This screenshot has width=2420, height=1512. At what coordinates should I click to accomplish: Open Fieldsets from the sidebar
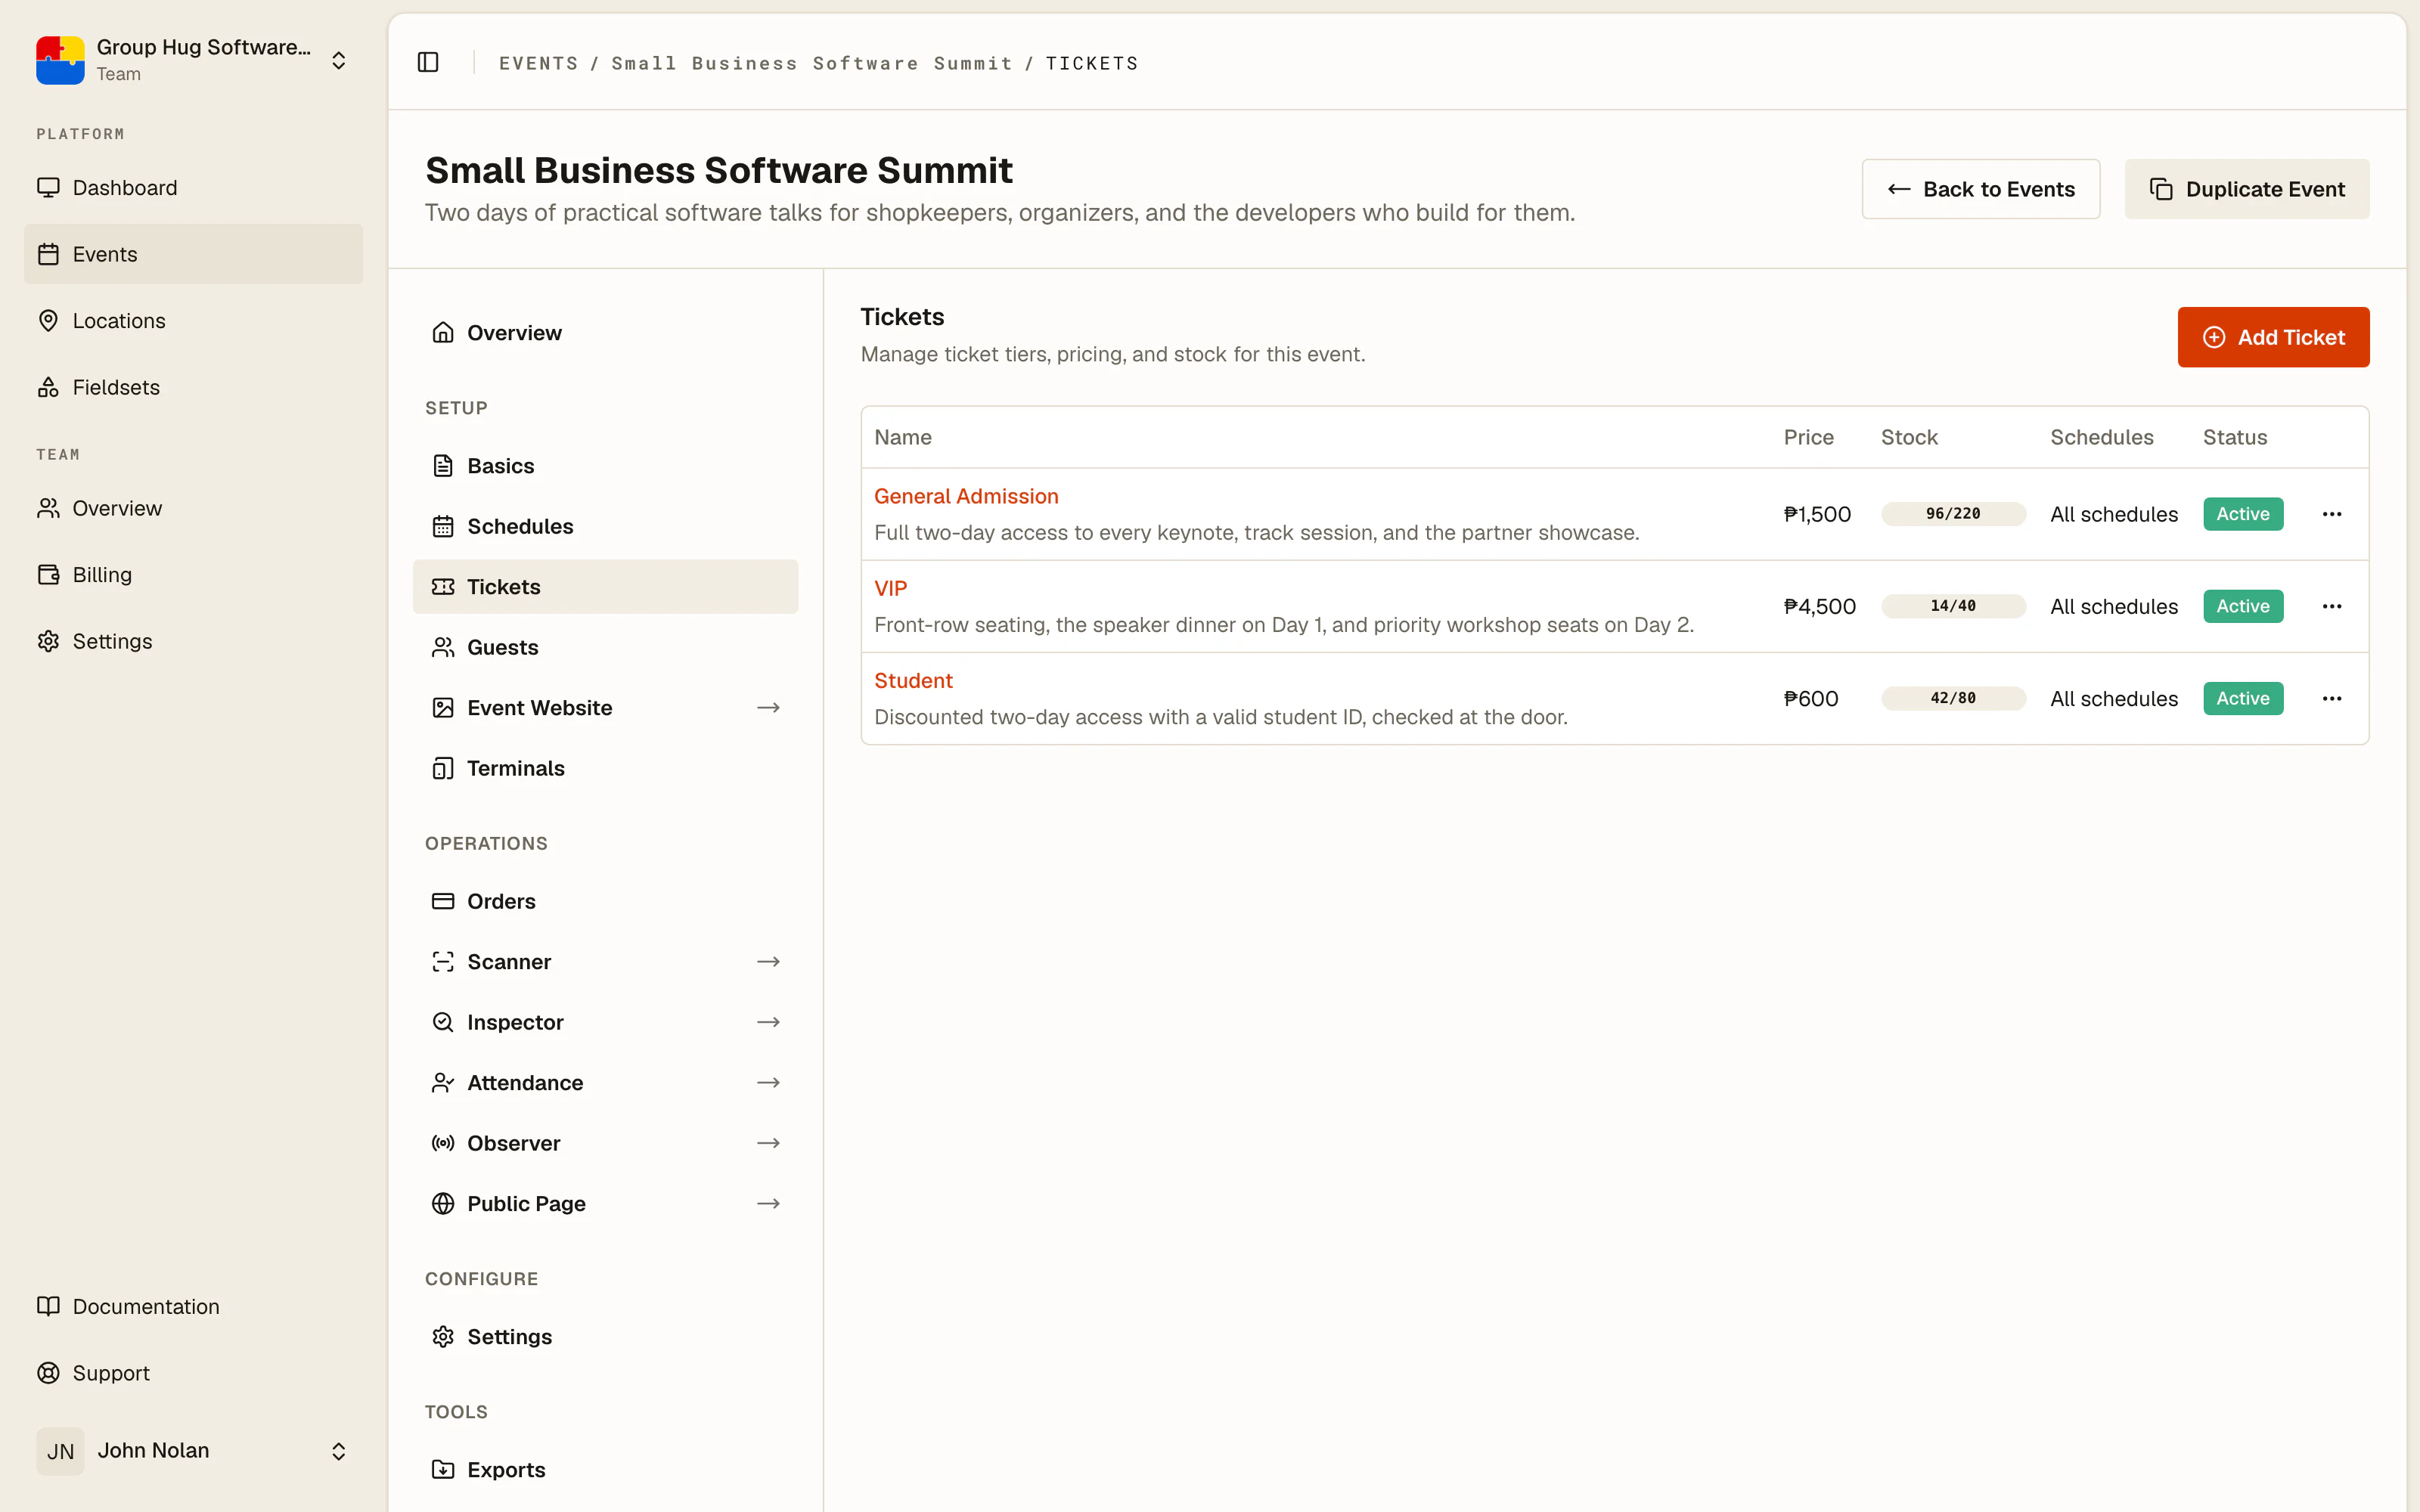[x=194, y=387]
